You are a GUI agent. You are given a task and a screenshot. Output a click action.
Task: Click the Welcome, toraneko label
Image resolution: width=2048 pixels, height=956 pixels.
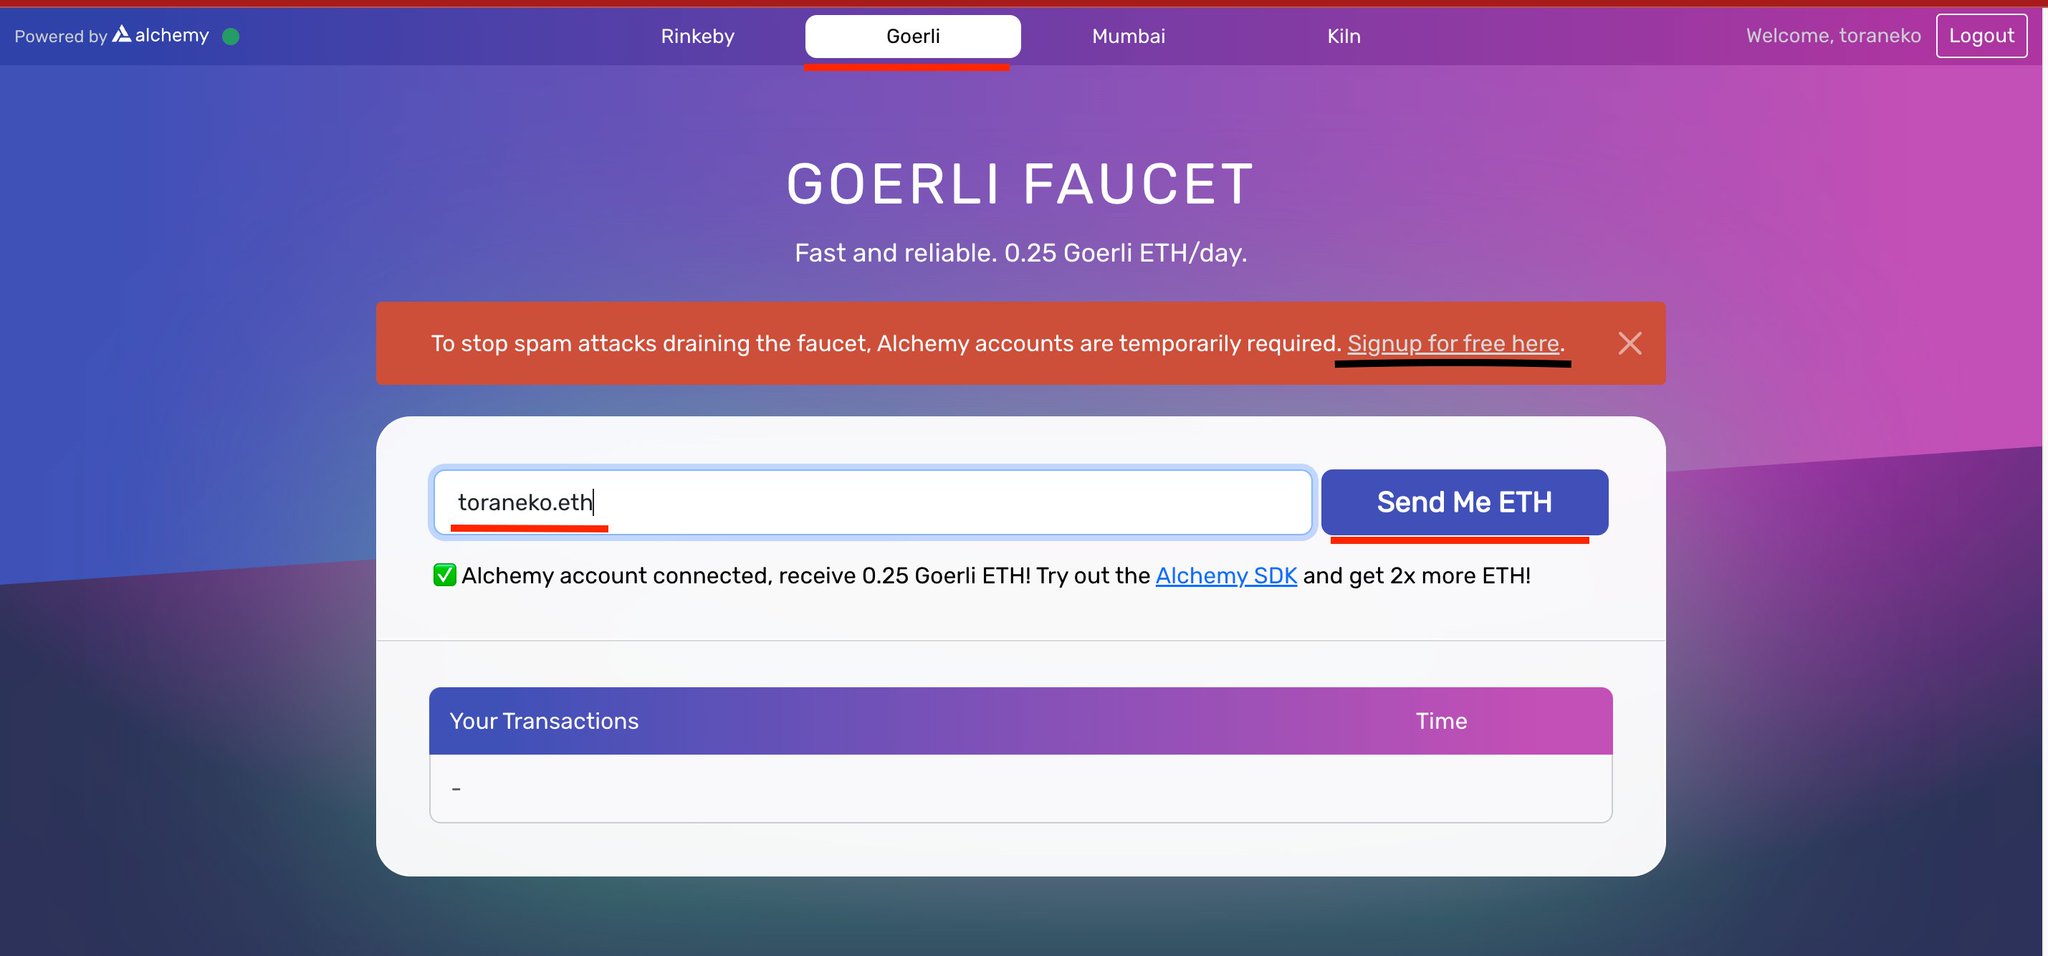(x=1833, y=35)
